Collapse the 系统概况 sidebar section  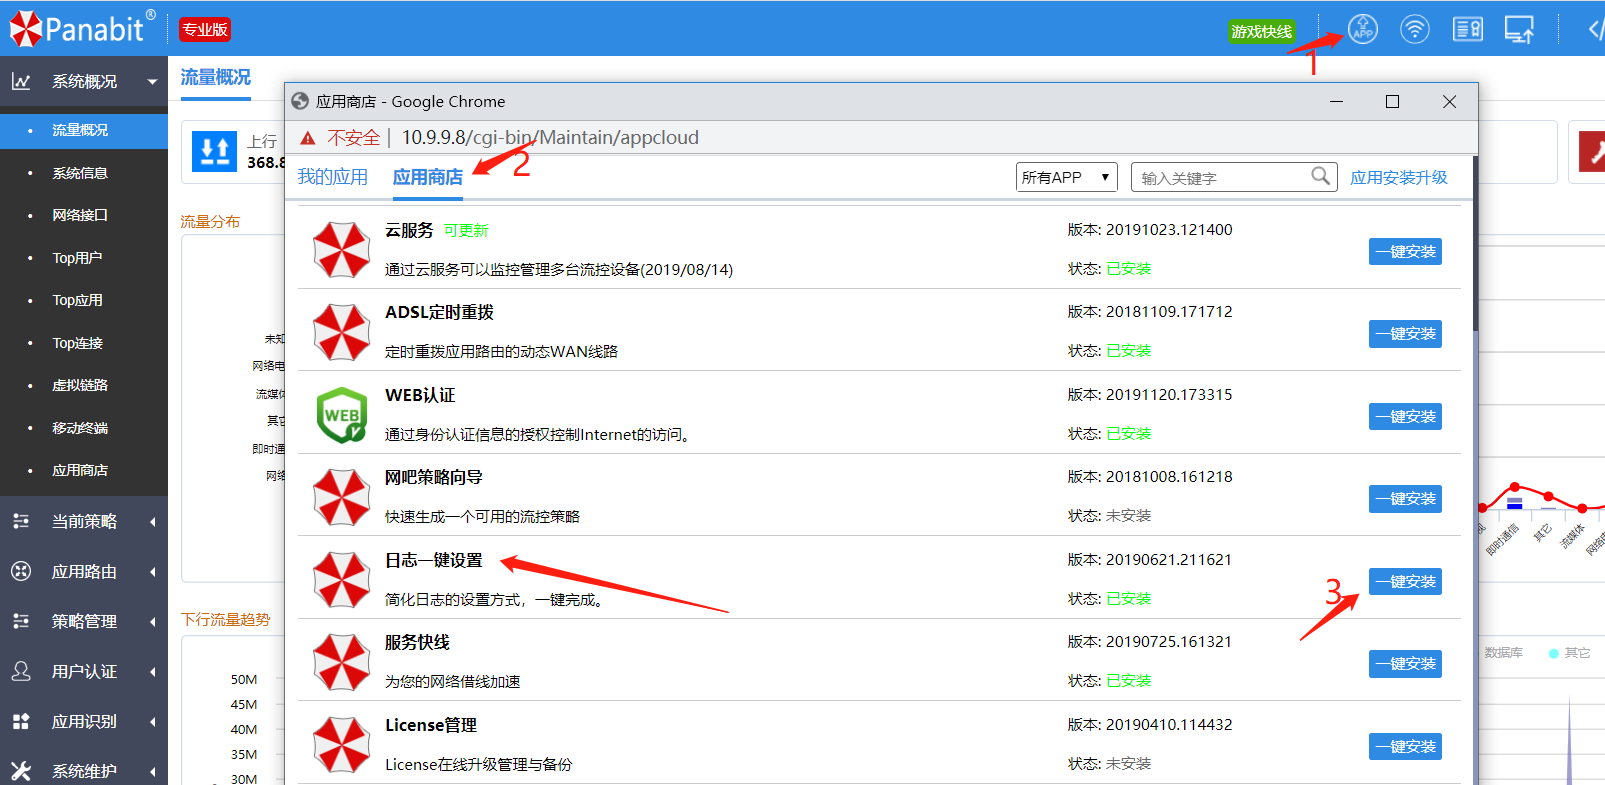click(84, 82)
